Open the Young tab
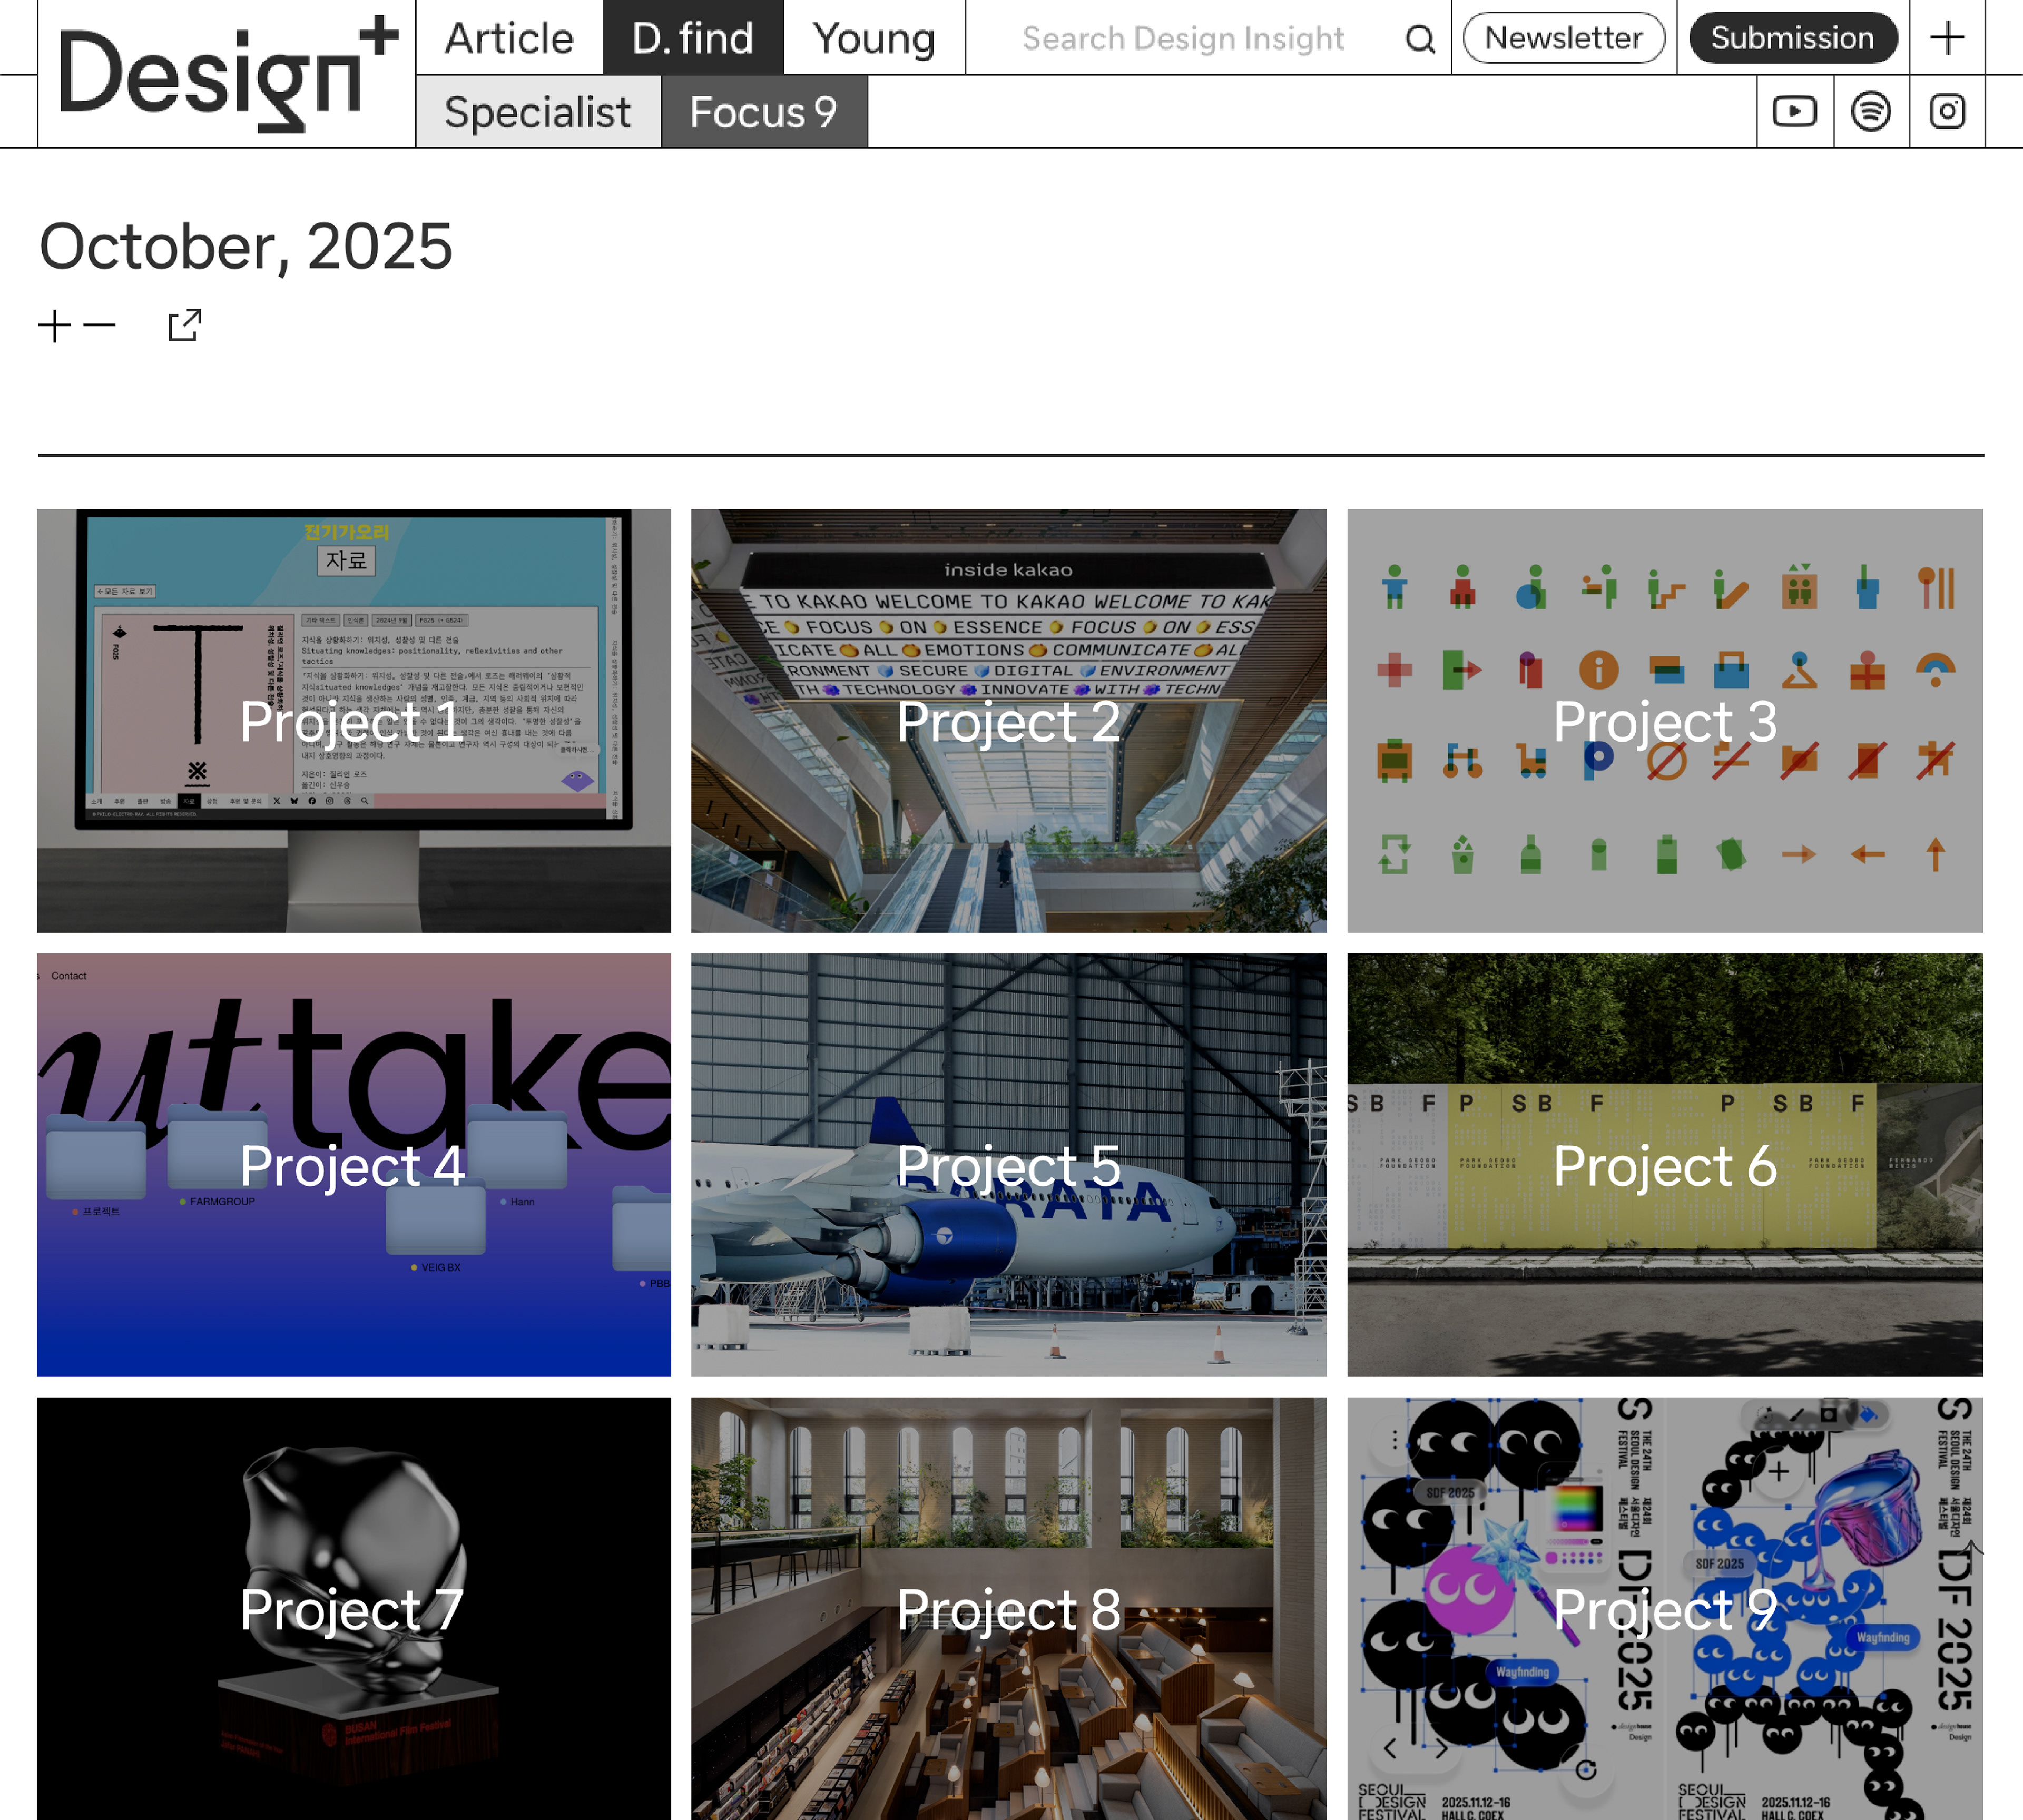 pos(873,38)
